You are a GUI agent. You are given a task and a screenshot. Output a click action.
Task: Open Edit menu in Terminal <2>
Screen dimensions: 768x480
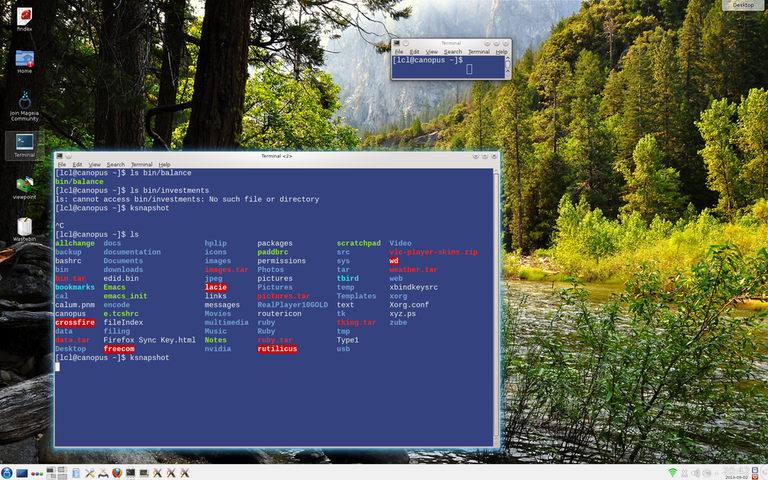tap(77, 165)
